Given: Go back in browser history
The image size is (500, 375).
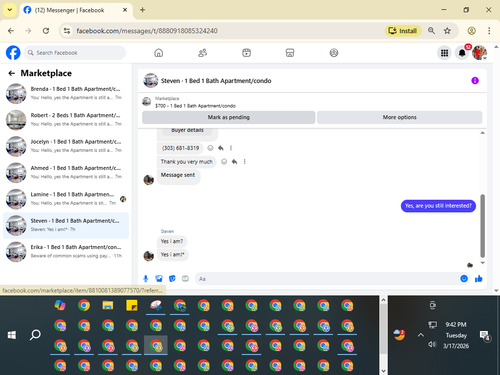Looking at the screenshot, I should pyautogui.click(x=11, y=31).
